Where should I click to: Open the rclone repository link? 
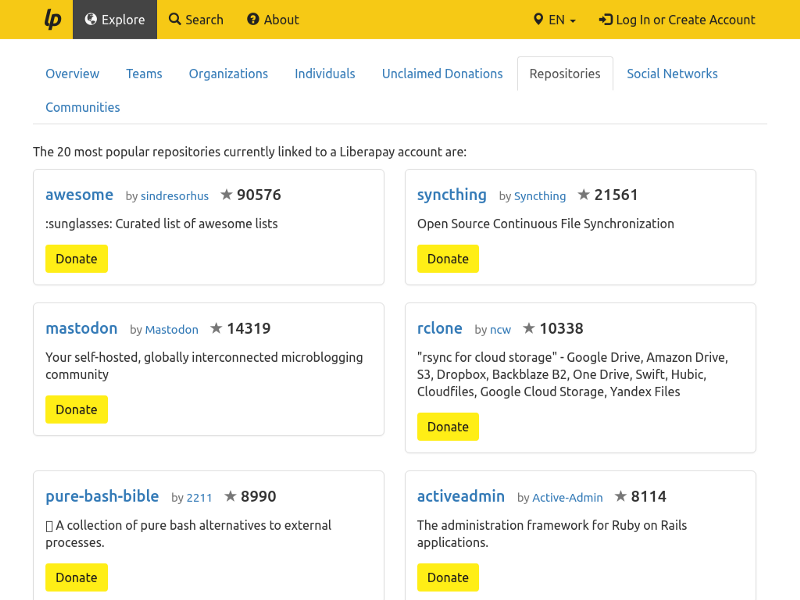click(x=440, y=328)
